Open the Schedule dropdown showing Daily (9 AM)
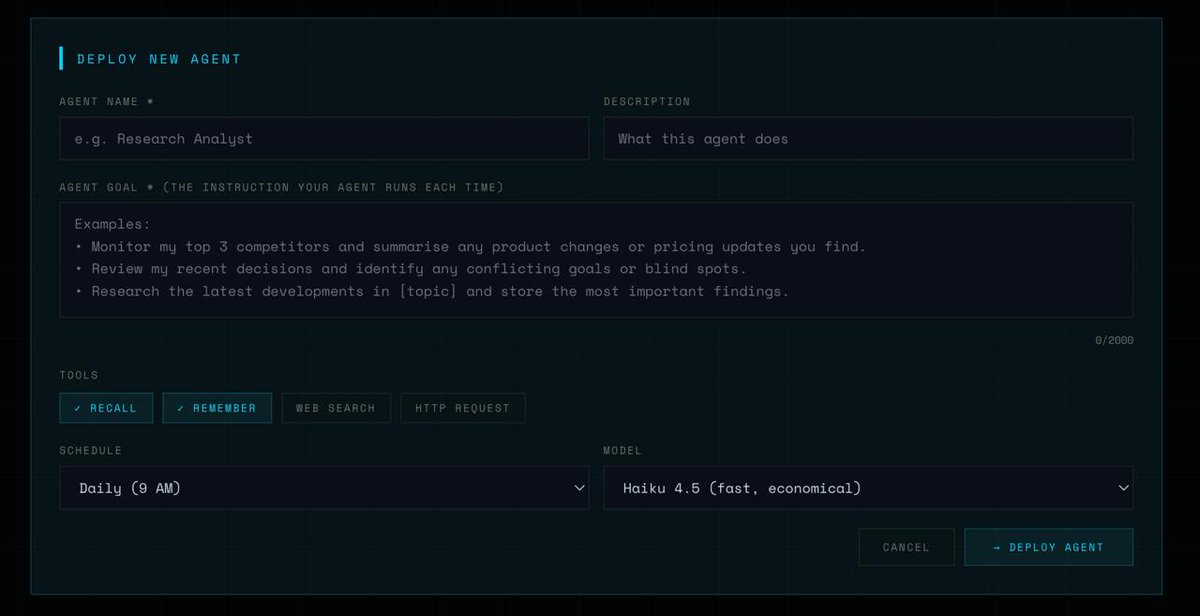Viewport: 1200px width, 616px height. tap(324, 488)
